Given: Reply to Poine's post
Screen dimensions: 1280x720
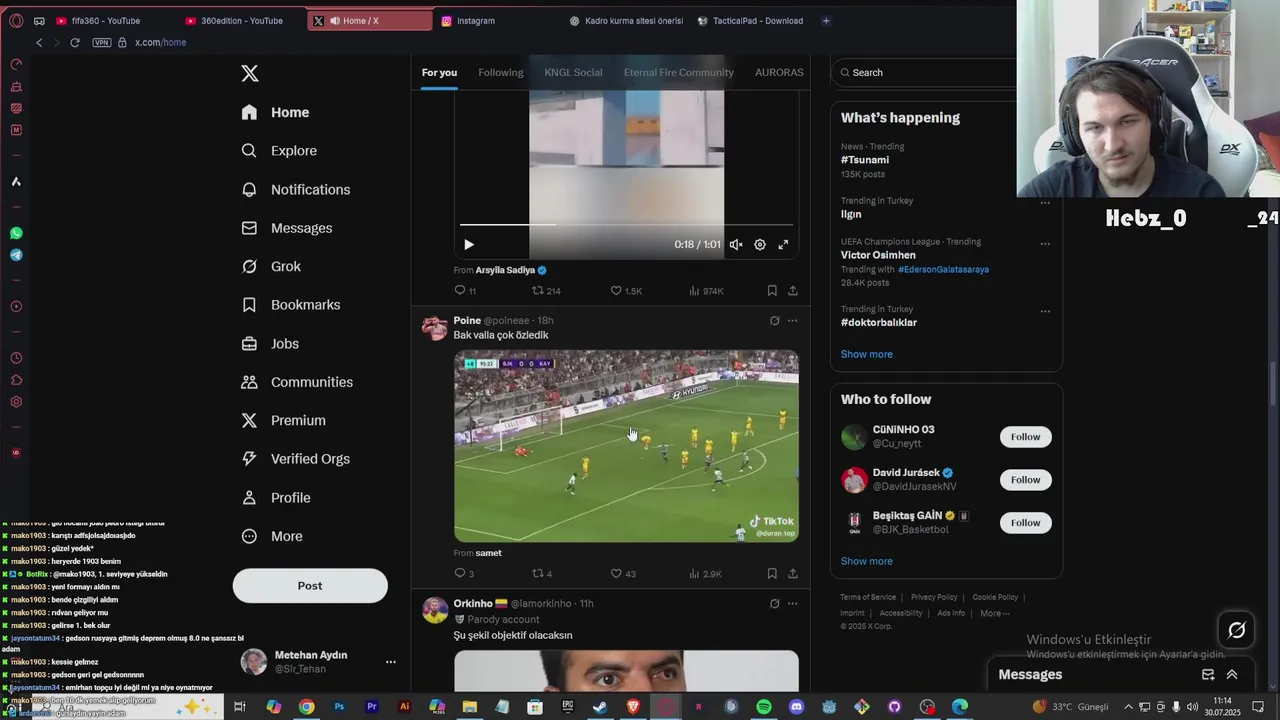Looking at the screenshot, I should [464, 573].
